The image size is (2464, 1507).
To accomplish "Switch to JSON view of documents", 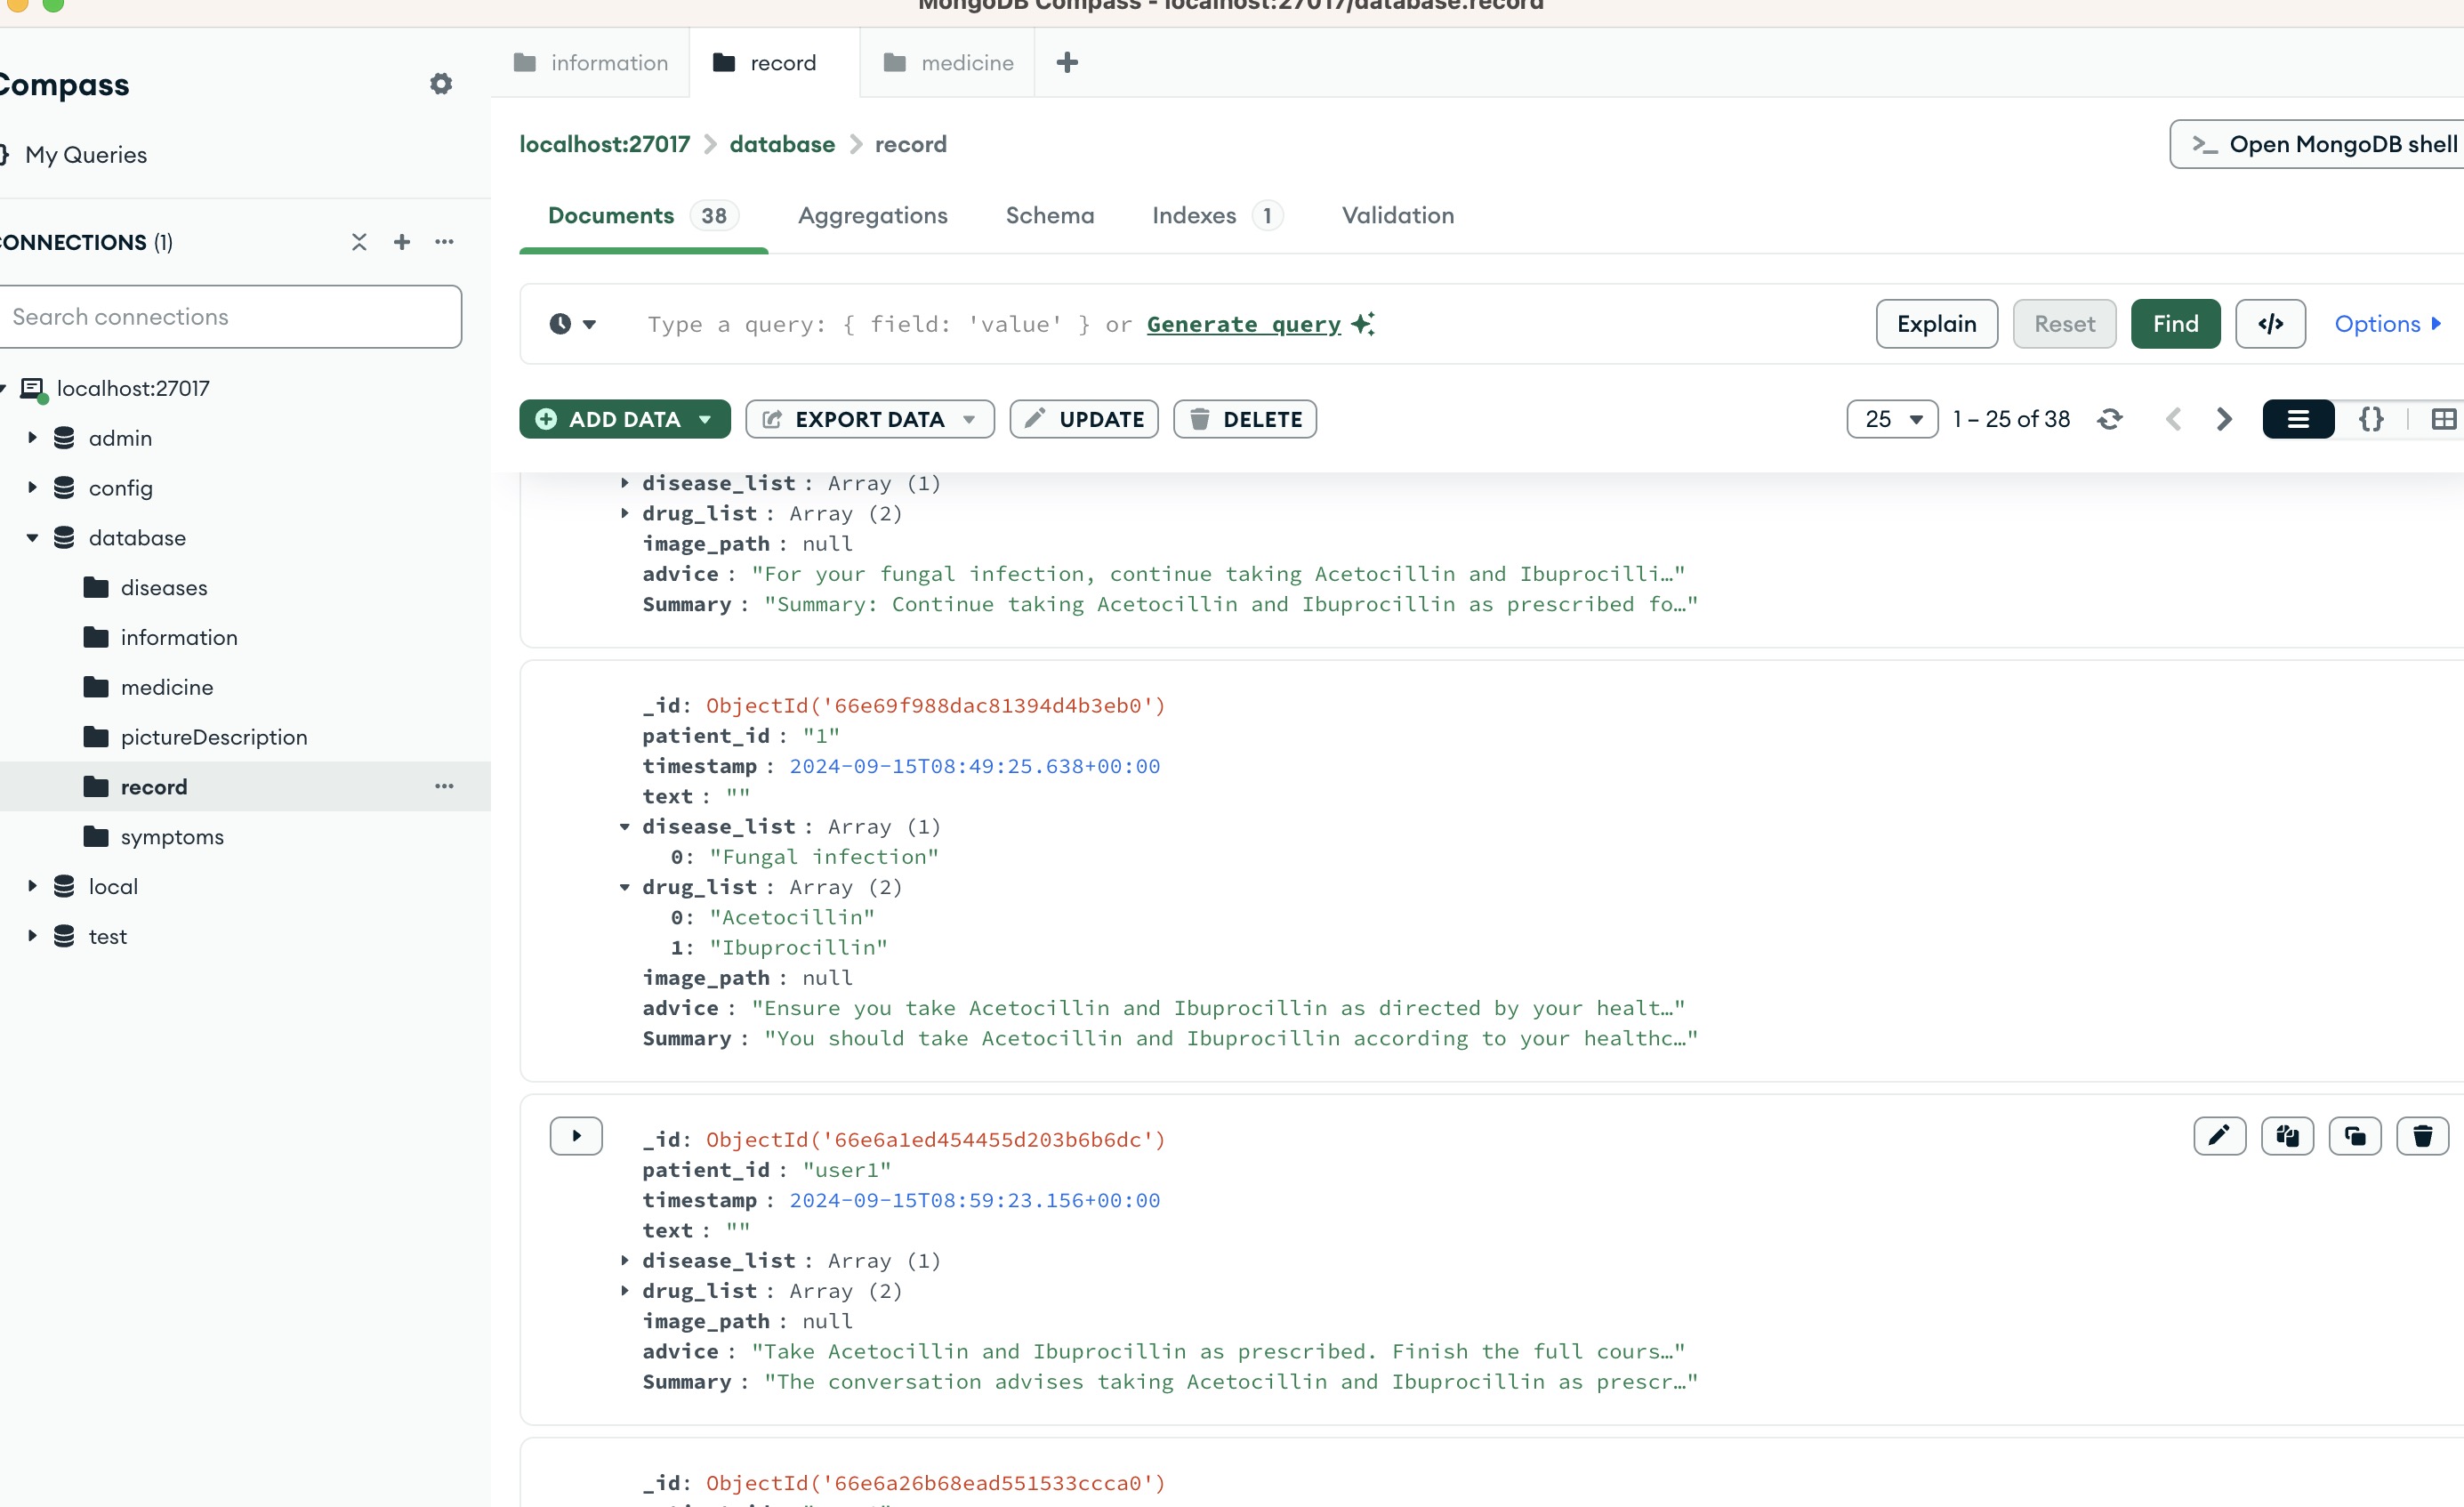I will click(x=2371, y=419).
